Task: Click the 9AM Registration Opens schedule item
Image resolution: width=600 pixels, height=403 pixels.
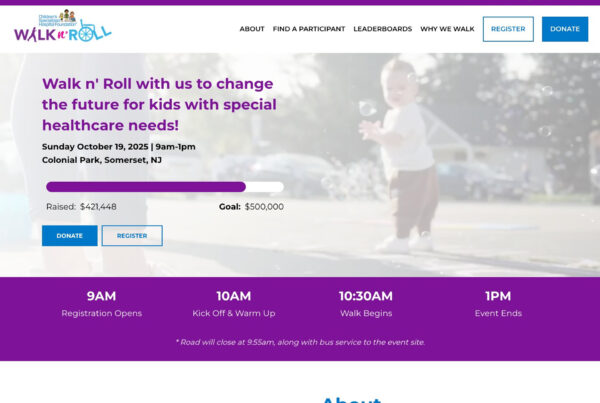Action: tap(101, 304)
